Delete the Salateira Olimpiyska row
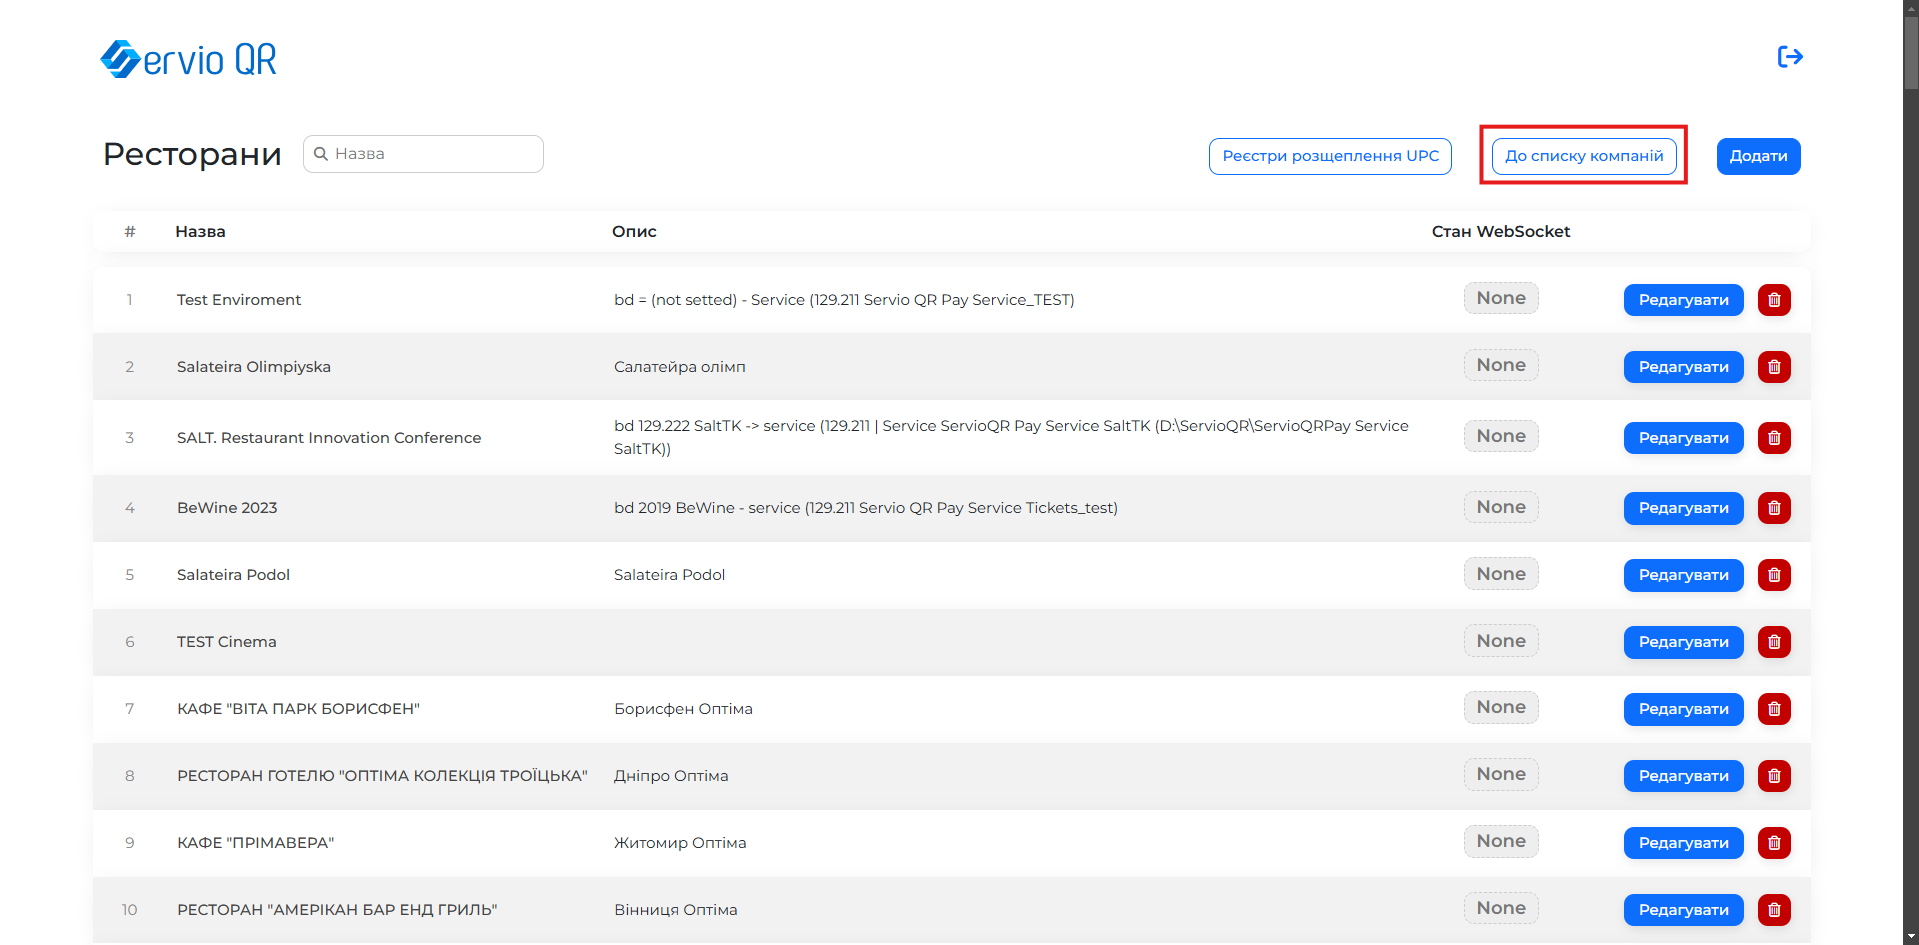The width and height of the screenshot is (1919, 945). (1773, 367)
